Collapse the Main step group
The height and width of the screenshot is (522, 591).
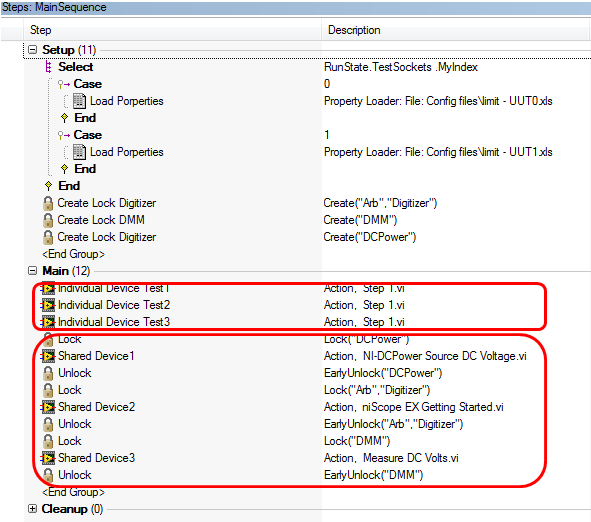[x=33, y=271]
